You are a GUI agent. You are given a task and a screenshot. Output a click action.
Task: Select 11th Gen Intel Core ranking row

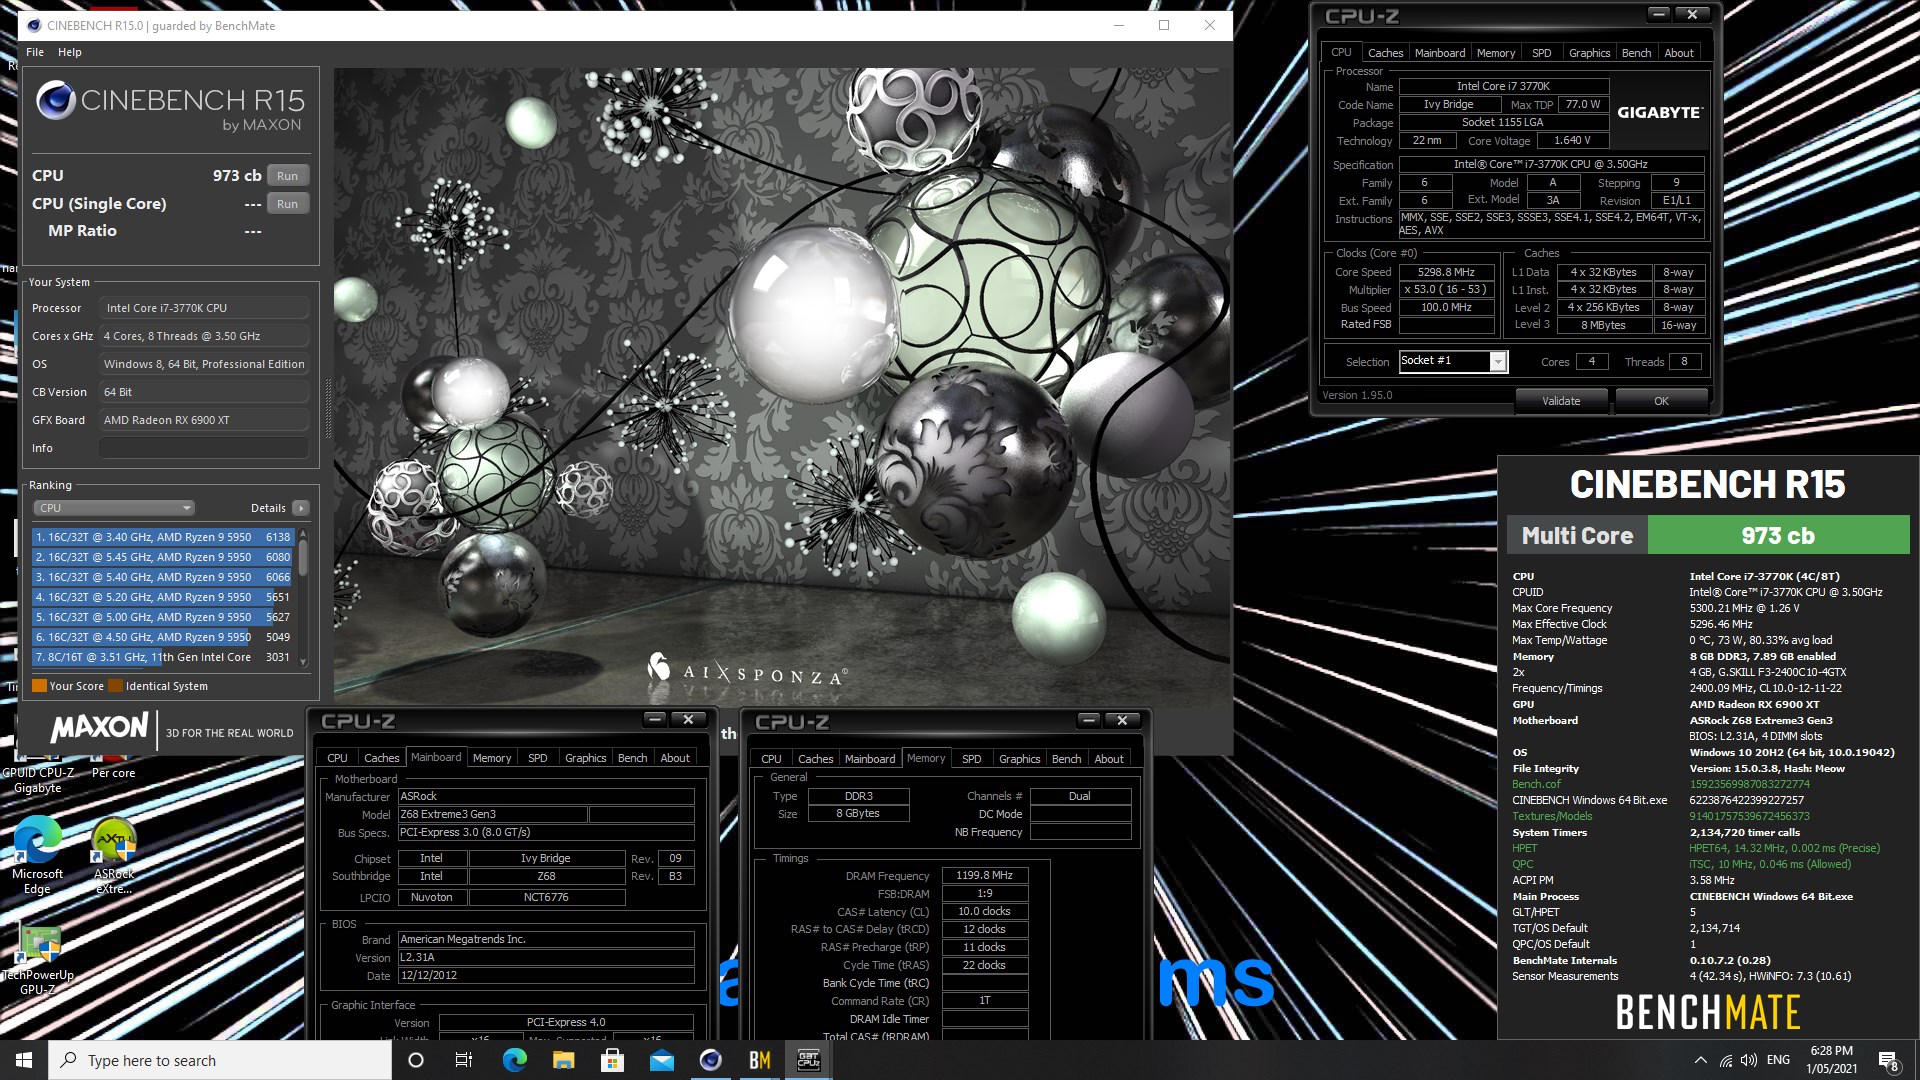[163, 657]
